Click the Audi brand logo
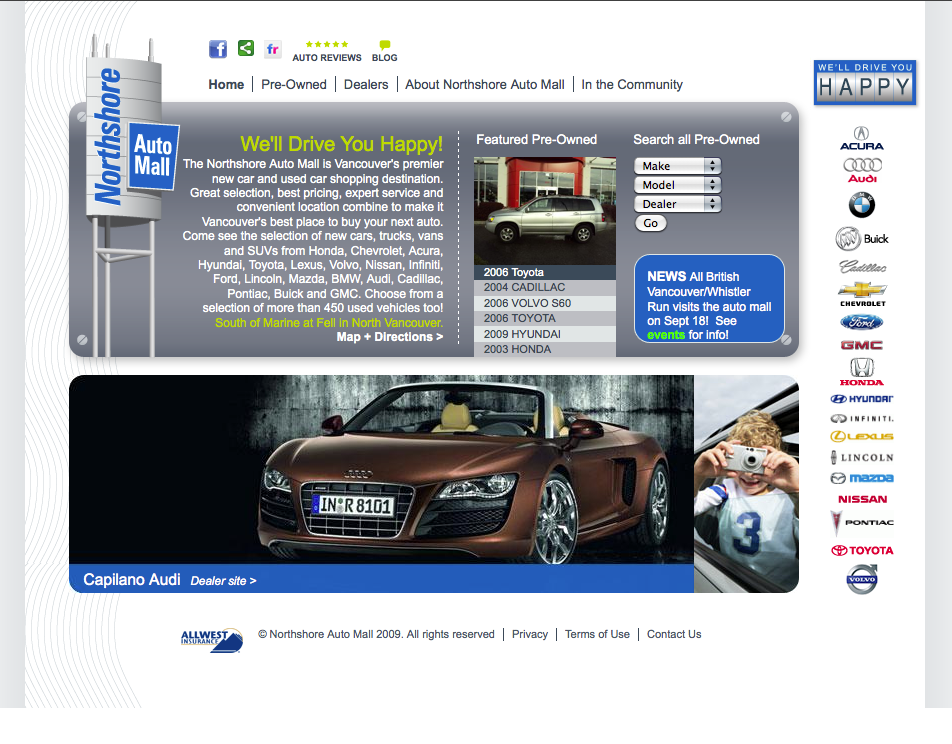The image size is (952, 744). click(x=862, y=170)
